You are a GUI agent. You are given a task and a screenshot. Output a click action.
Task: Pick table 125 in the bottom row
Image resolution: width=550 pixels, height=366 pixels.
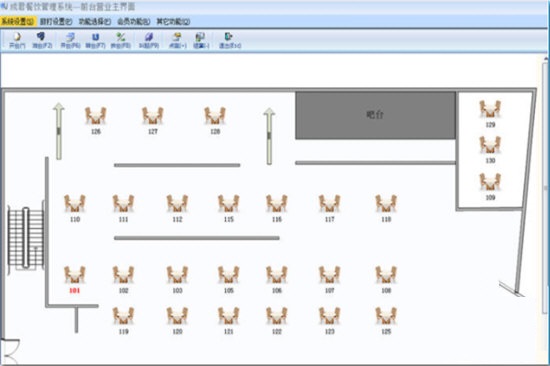[386, 320]
